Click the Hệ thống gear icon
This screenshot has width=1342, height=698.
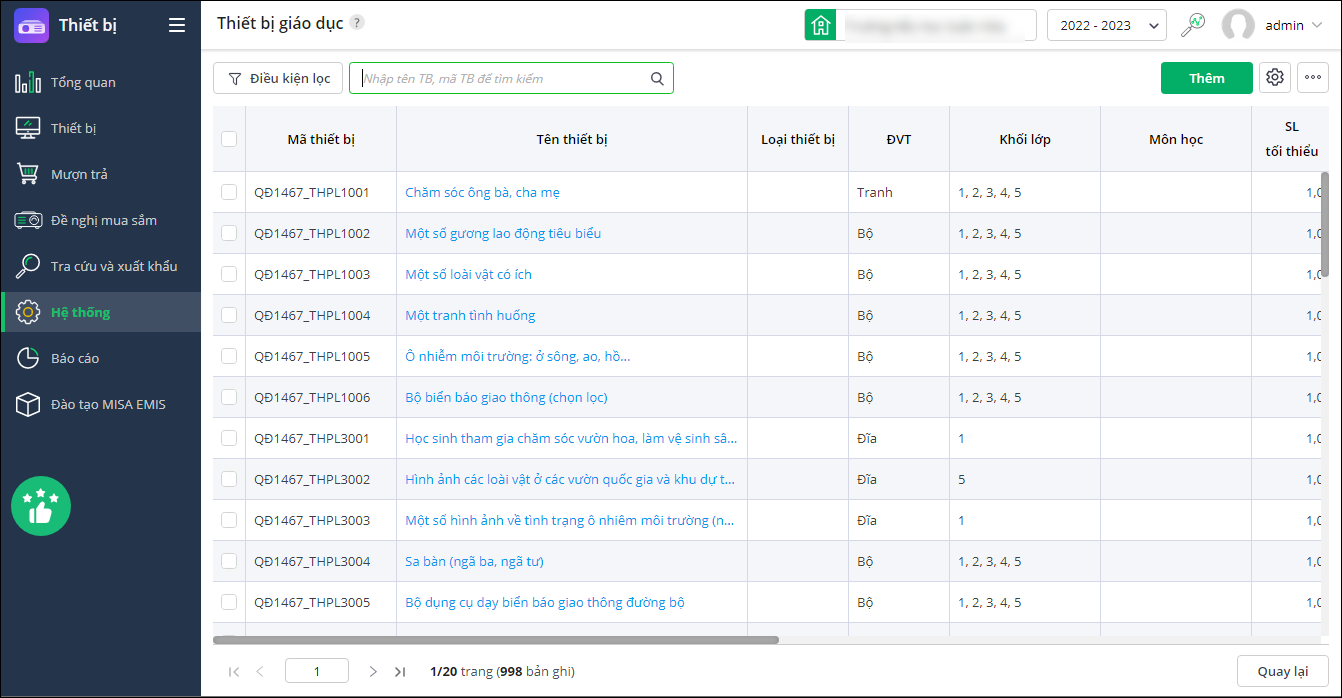tap(28, 312)
